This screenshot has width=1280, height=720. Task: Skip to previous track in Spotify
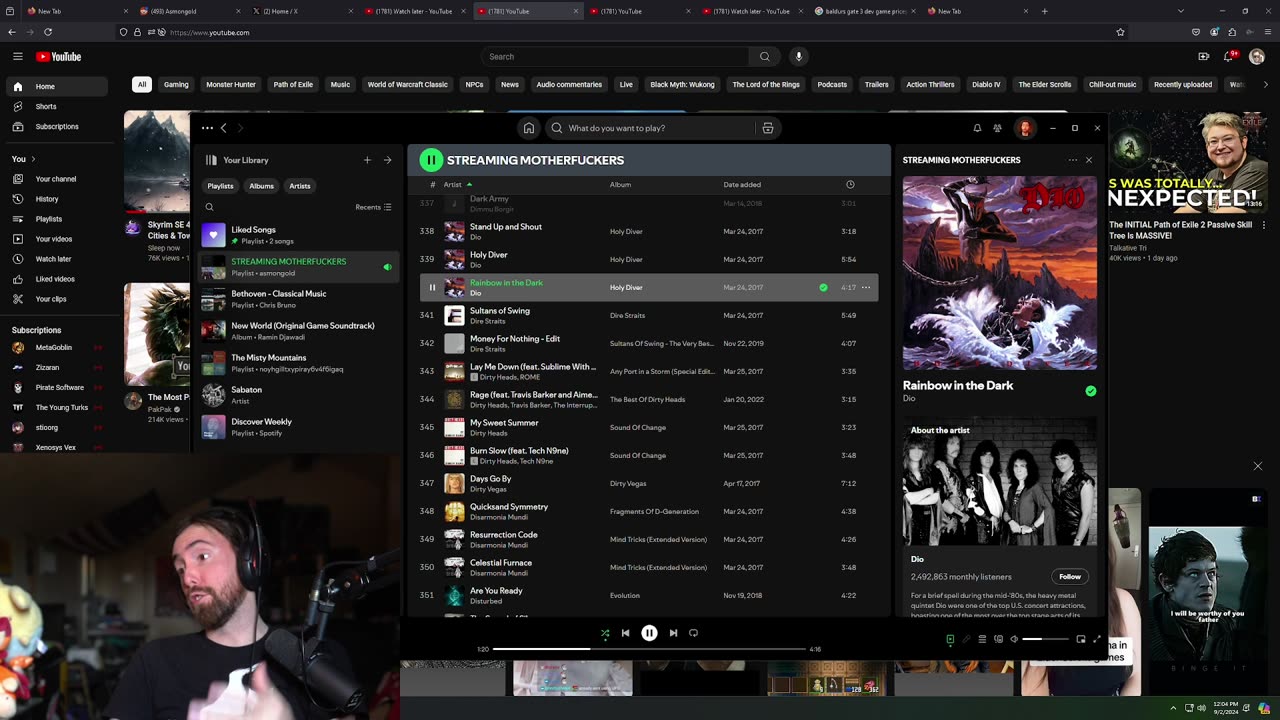point(625,633)
